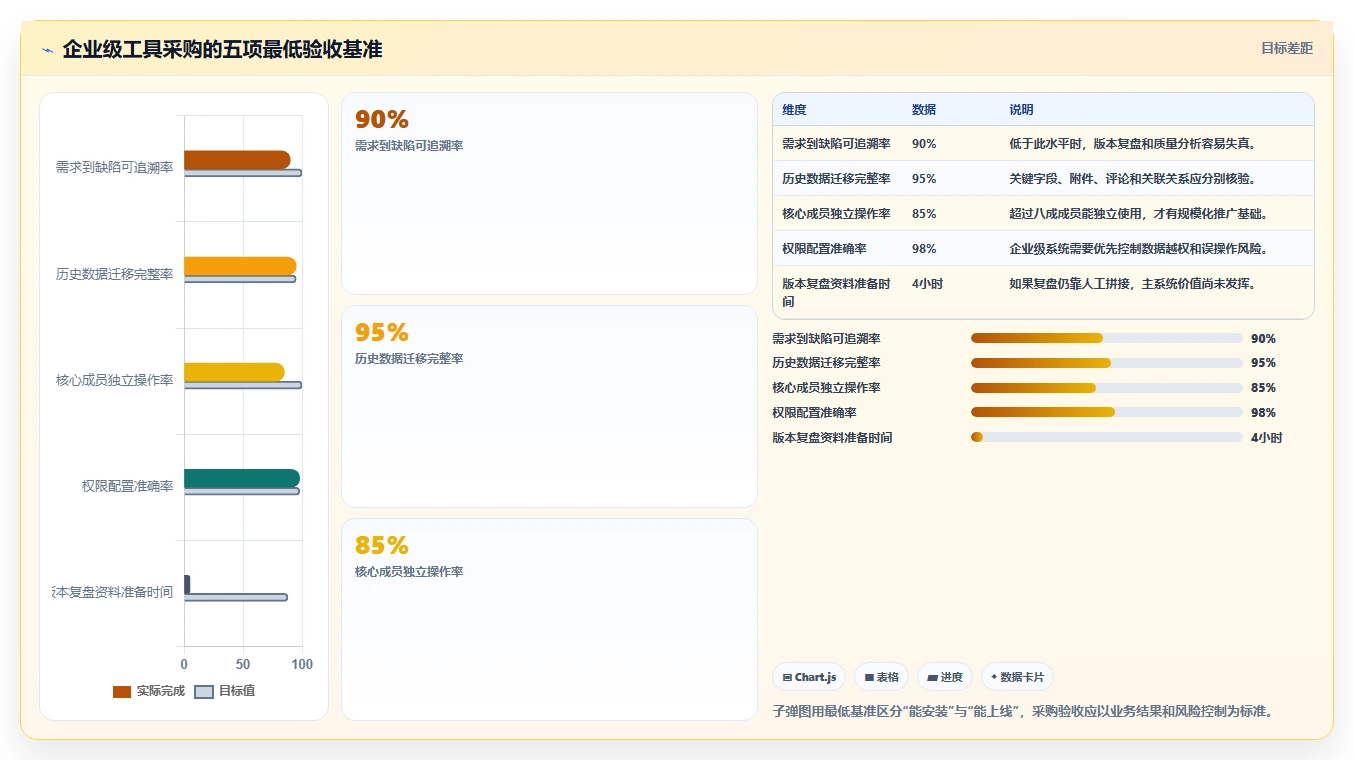Image resolution: width=1354 pixels, height=760 pixels.
Task: Click the 维度 table column header
Action: tap(794, 110)
